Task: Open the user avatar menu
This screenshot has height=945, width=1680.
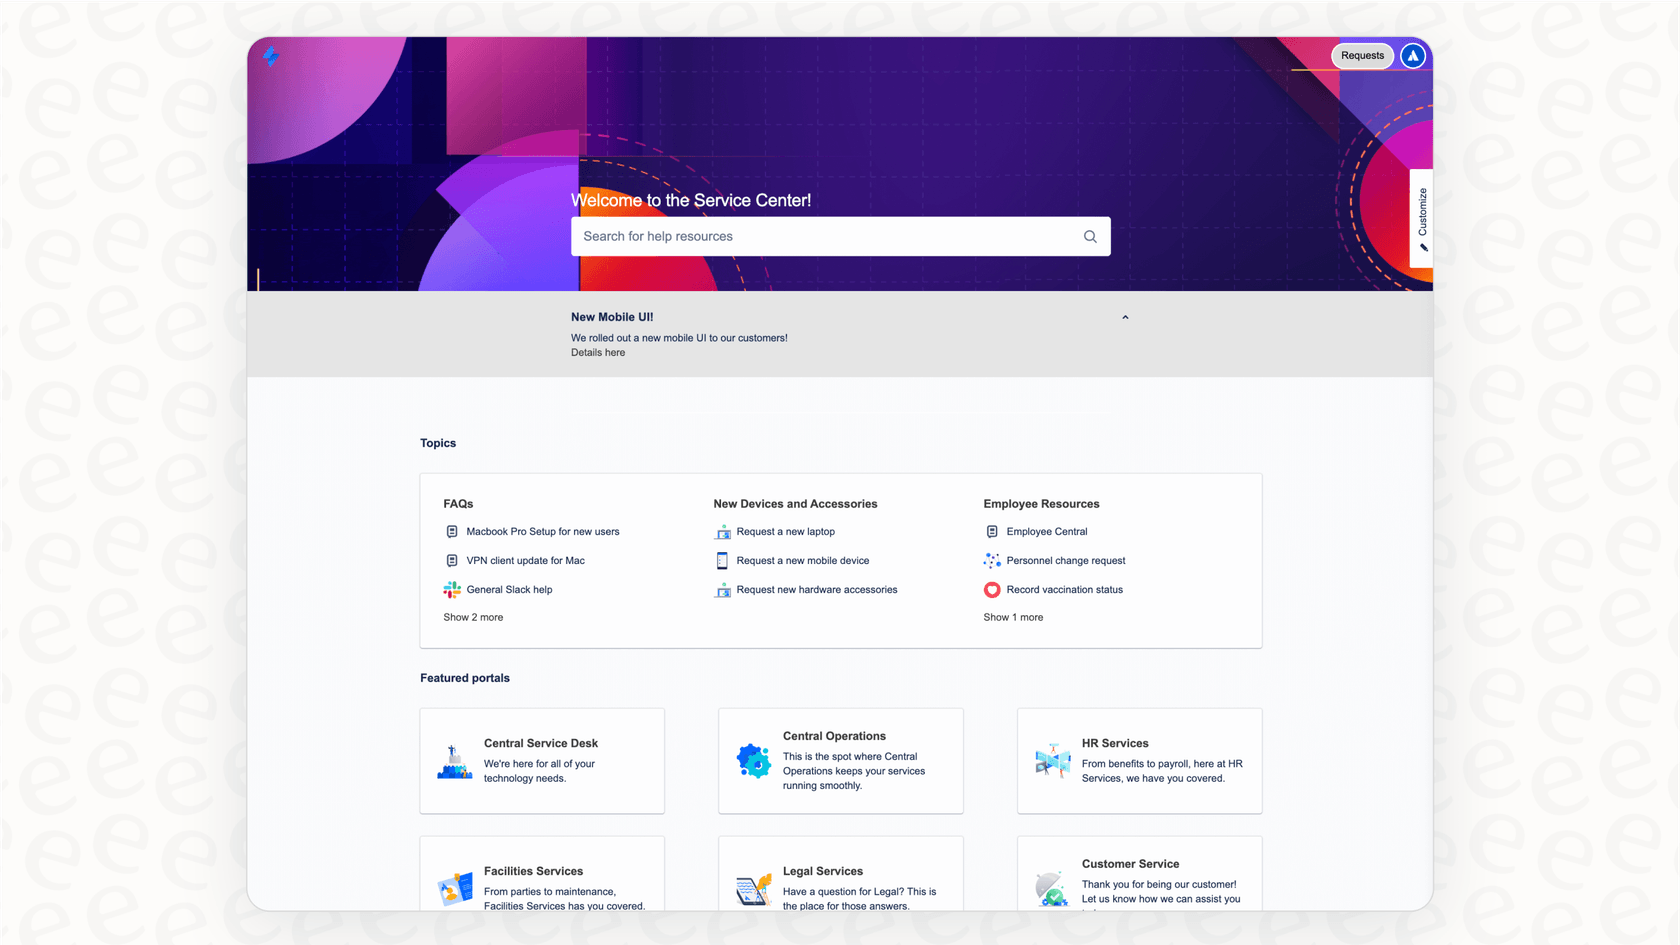Action: pos(1412,56)
